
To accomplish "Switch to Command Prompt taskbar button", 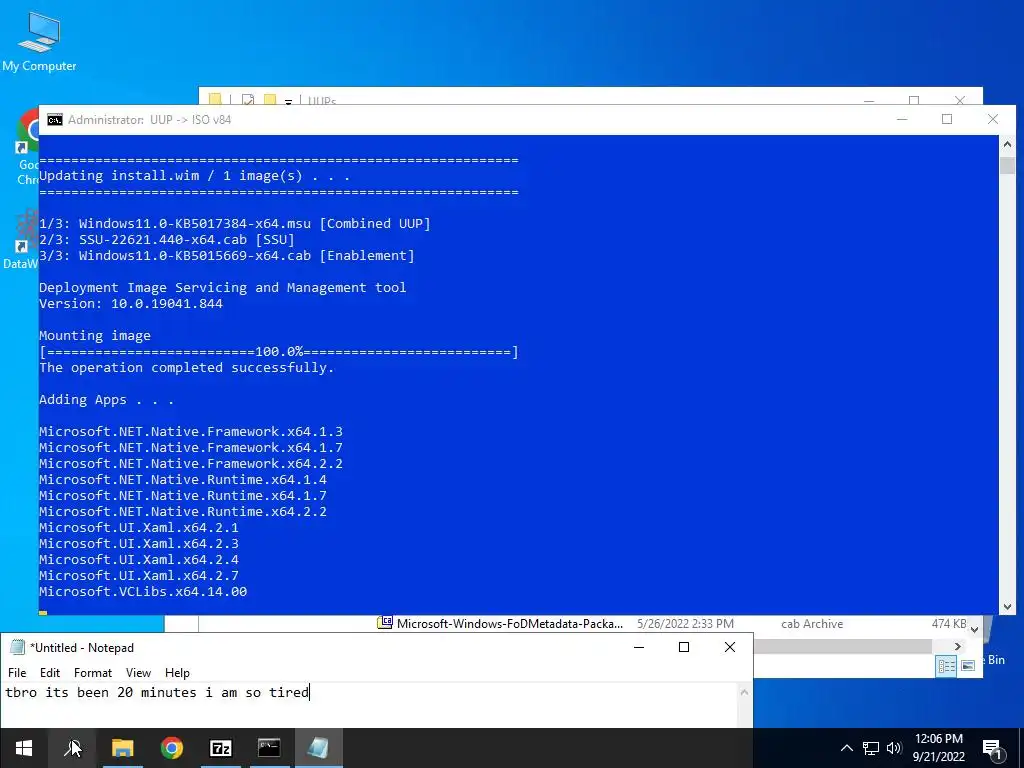I will click(269, 748).
